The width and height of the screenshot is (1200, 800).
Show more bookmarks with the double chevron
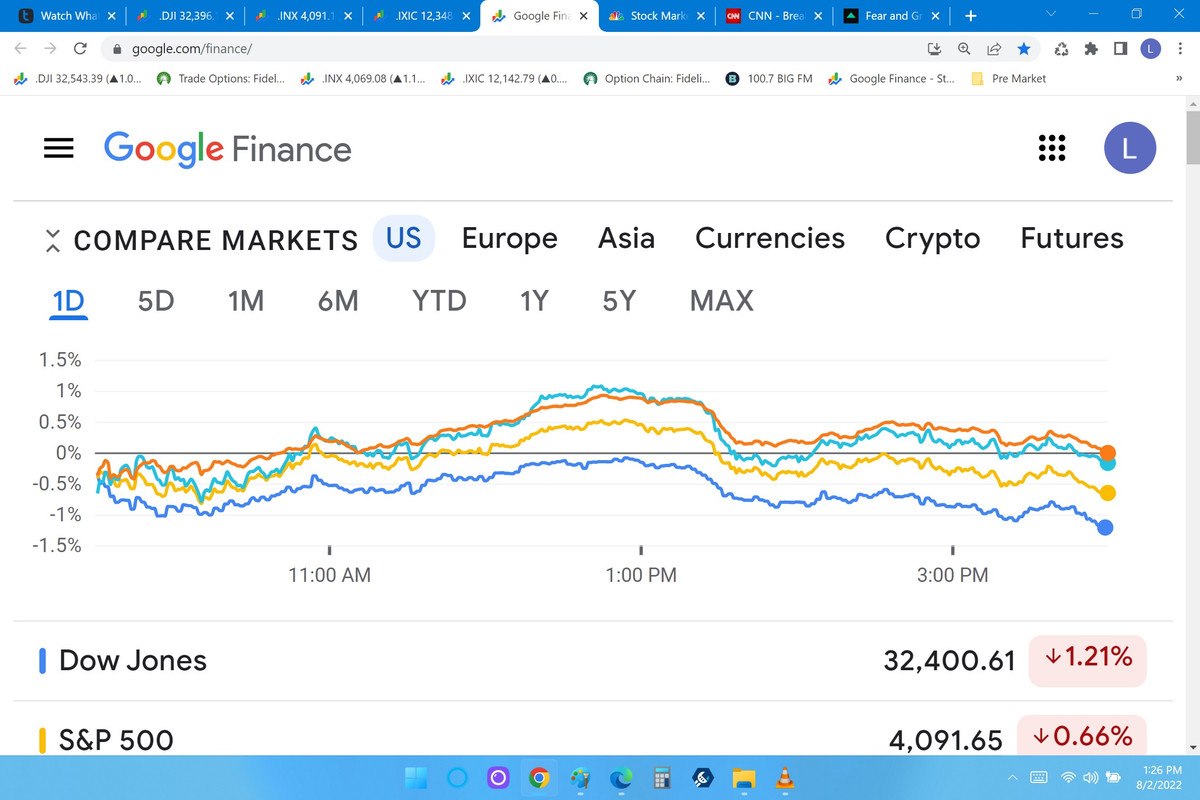point(1179,79)
